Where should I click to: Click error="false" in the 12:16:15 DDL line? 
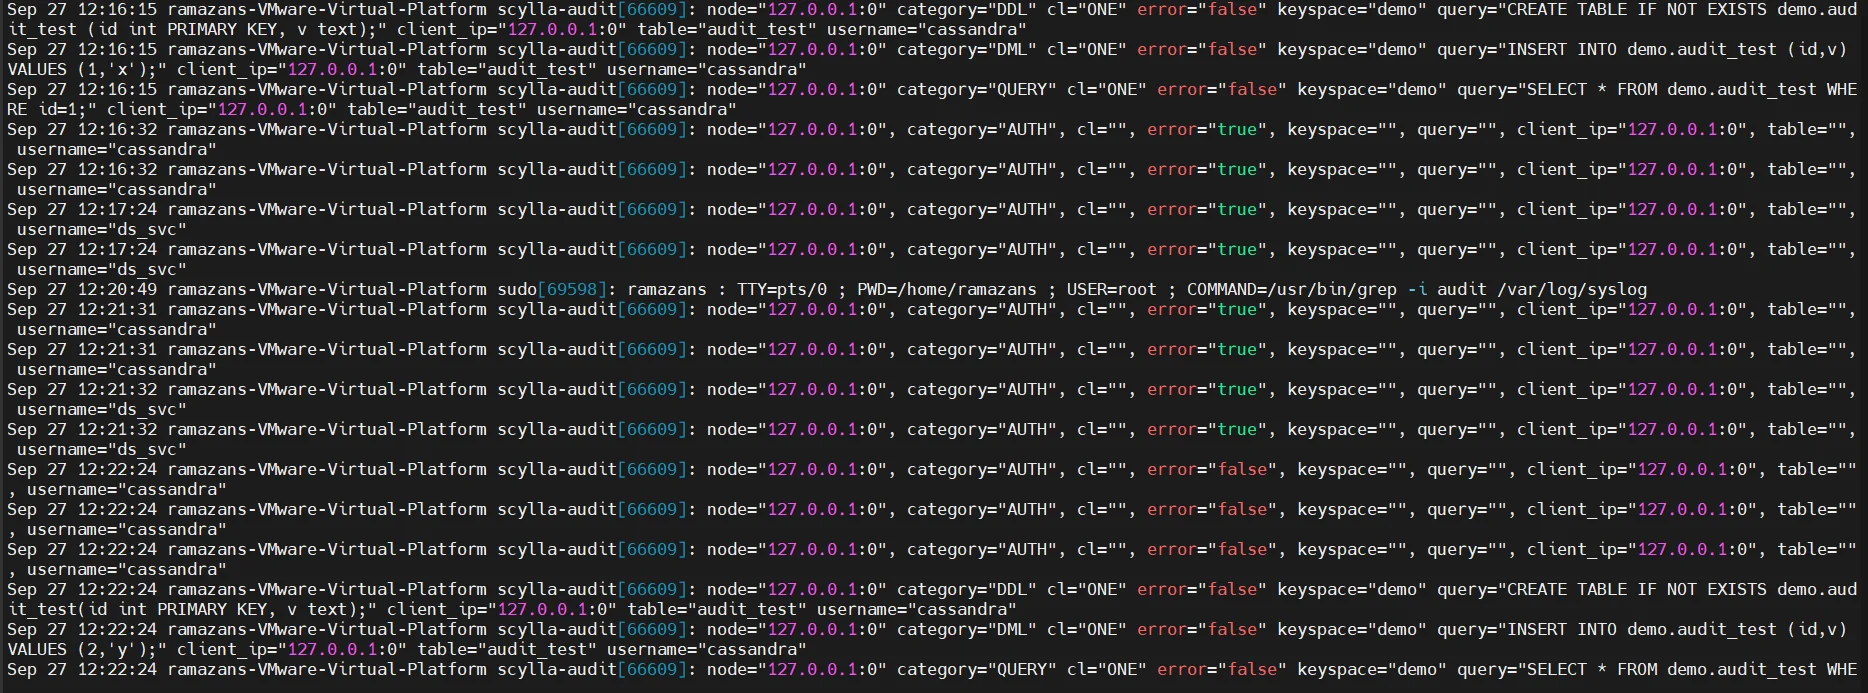1201,9
